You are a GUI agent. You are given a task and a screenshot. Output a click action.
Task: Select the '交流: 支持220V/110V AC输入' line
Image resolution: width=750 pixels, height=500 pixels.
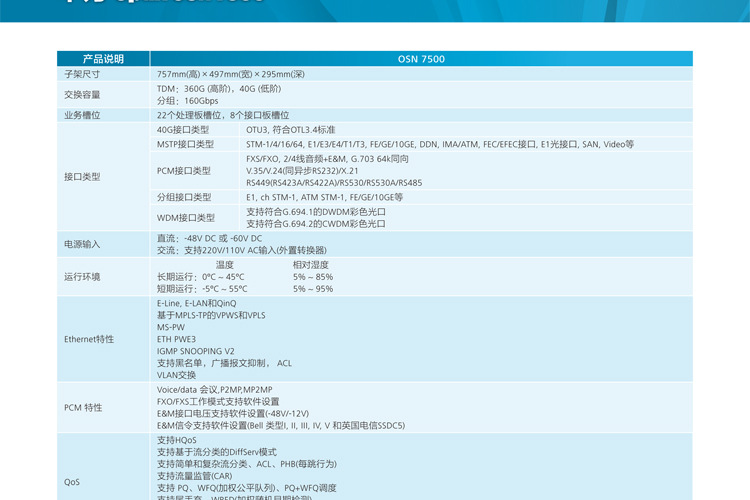pos(242,250)
